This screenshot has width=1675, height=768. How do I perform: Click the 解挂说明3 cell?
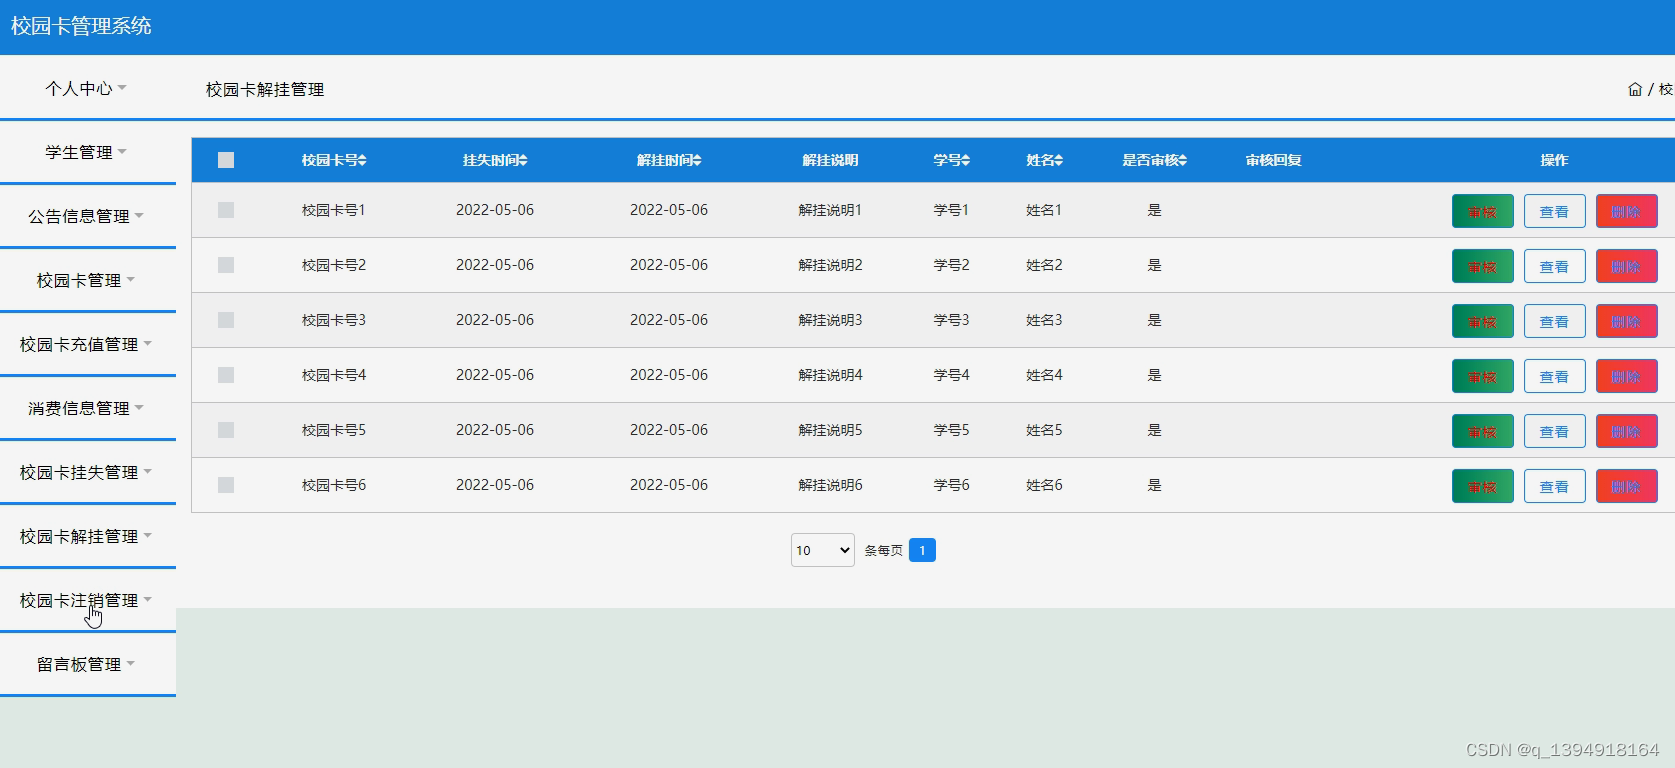point(830,320)
